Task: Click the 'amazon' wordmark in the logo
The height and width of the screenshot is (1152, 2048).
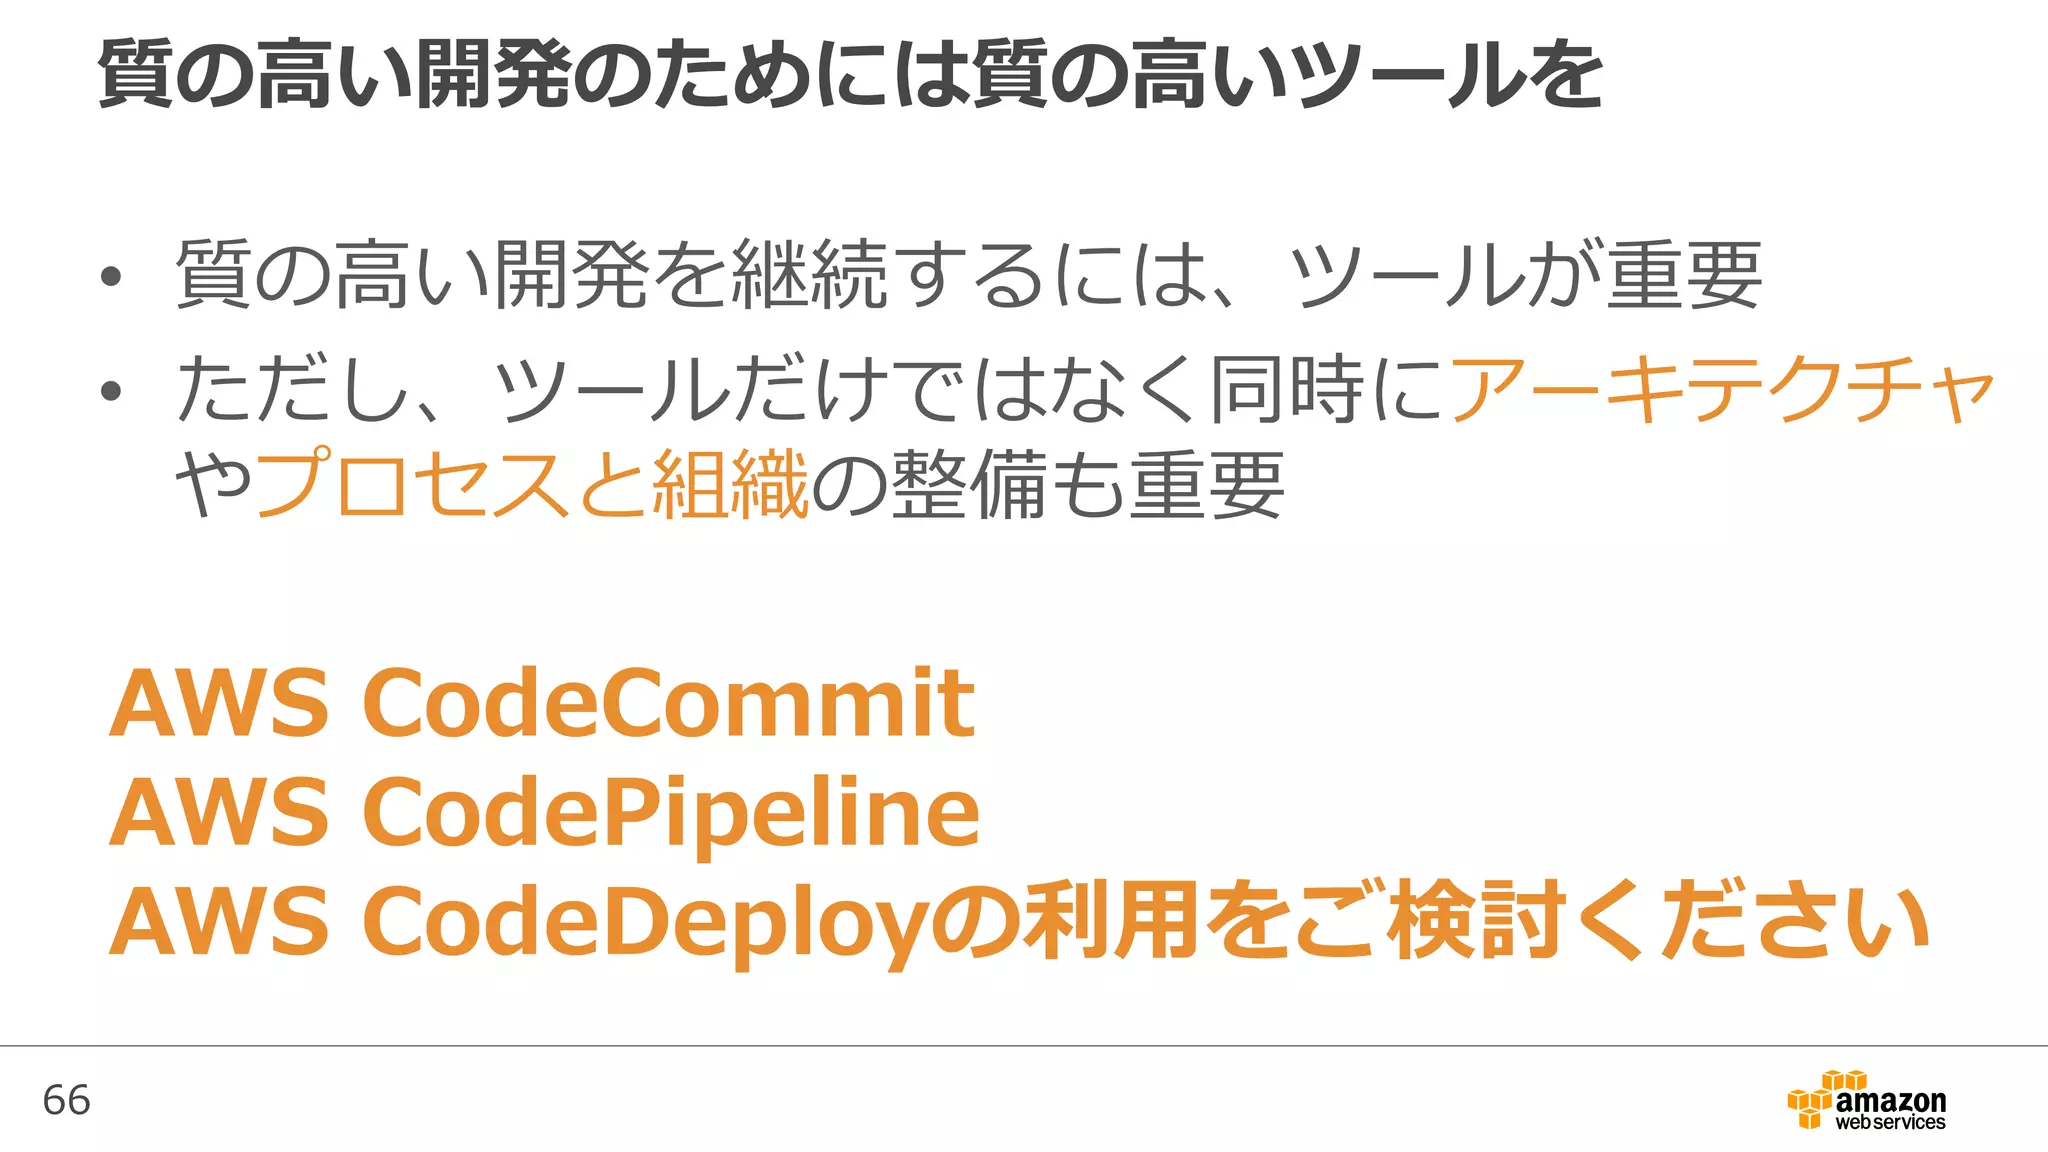Action: 1890,1101
